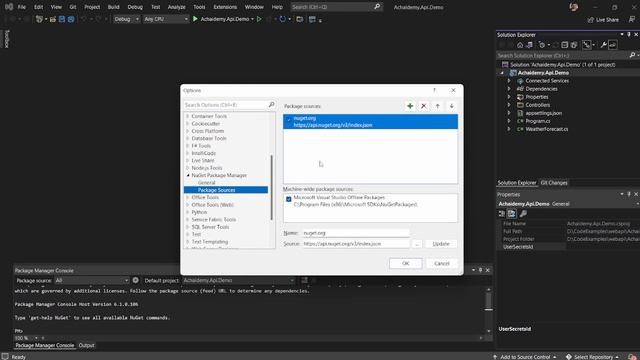Select the Package Manager Console tab
Screen dimensions: 640x360
(x=45, y=345)
